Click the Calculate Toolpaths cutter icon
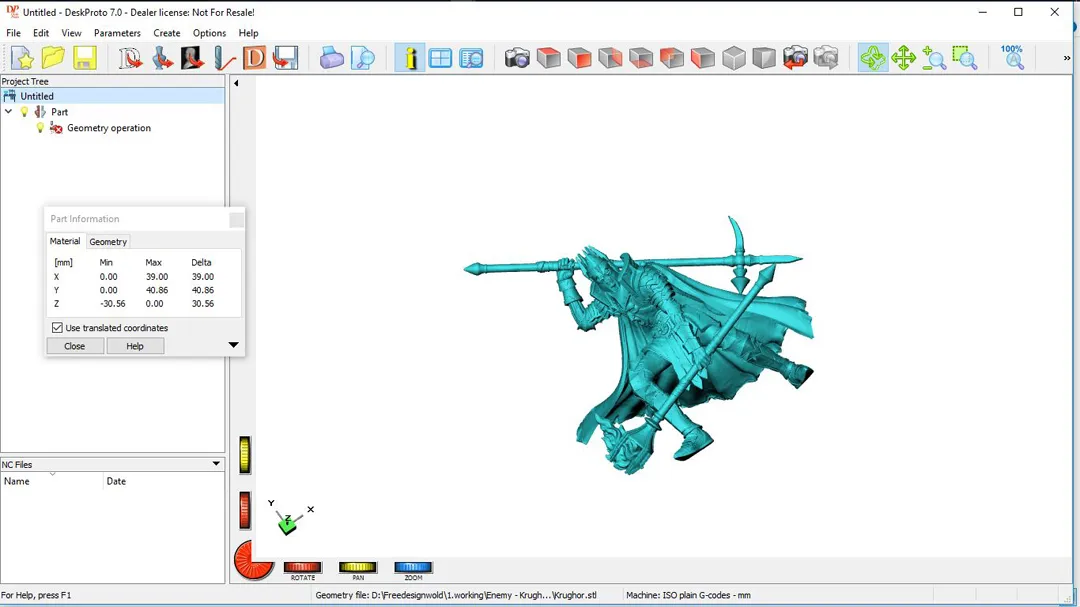 [224, 58]
